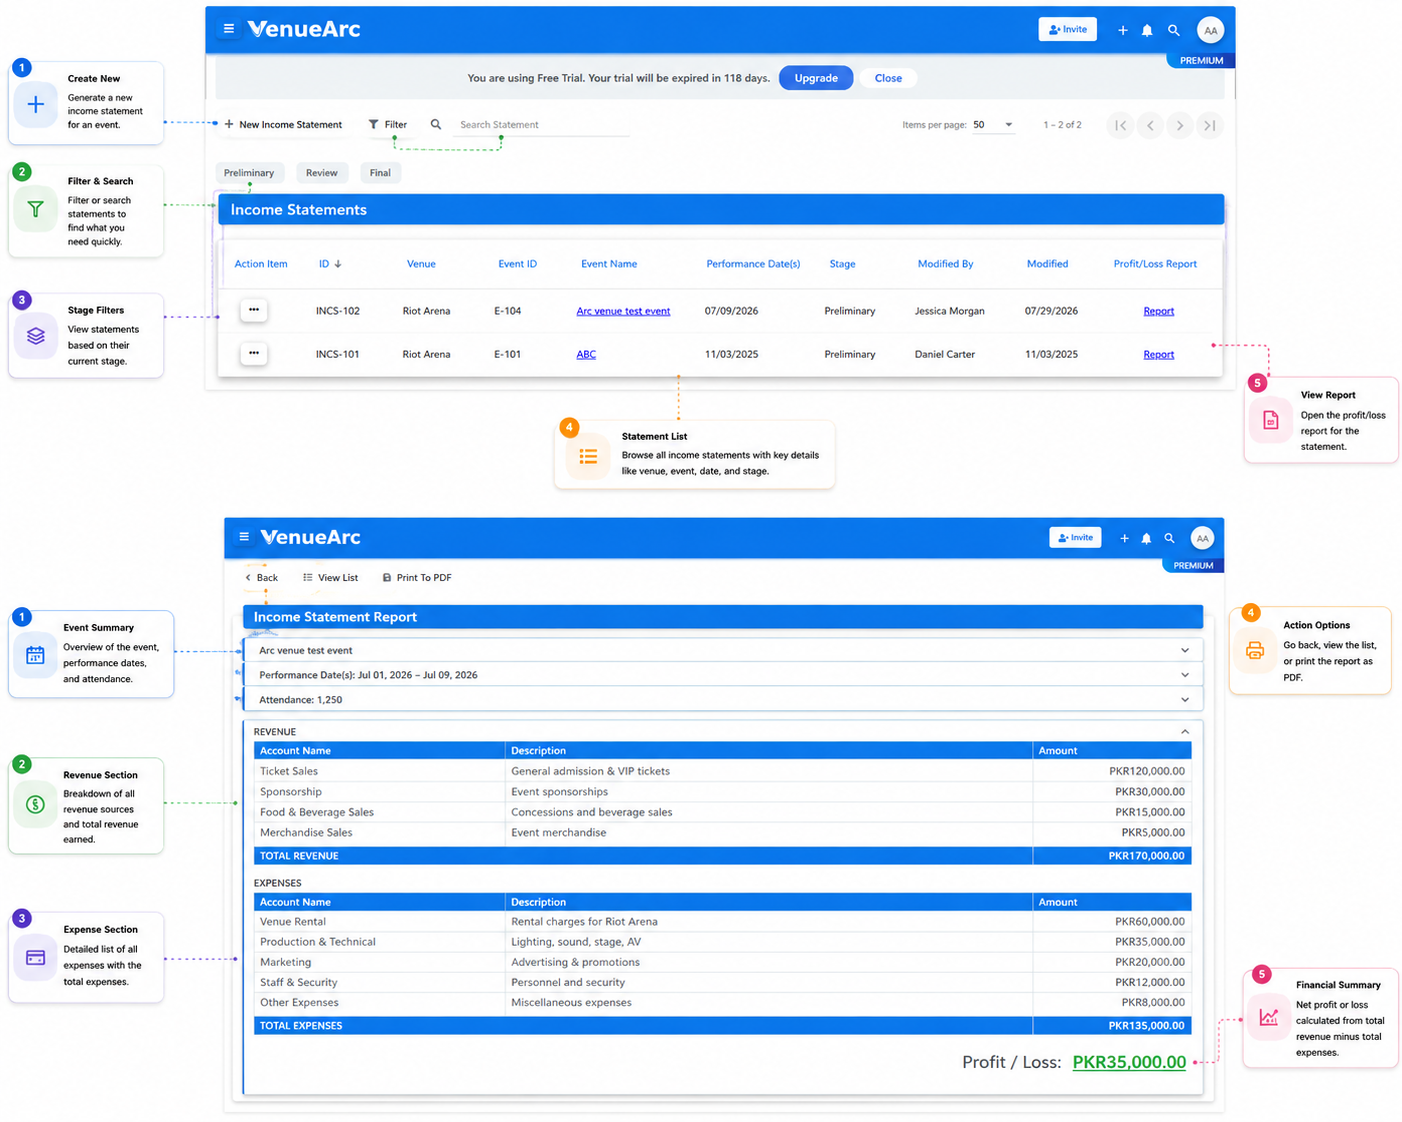Click Expense Section card icon
The image size is (1402, 1122).
point(35,958)
